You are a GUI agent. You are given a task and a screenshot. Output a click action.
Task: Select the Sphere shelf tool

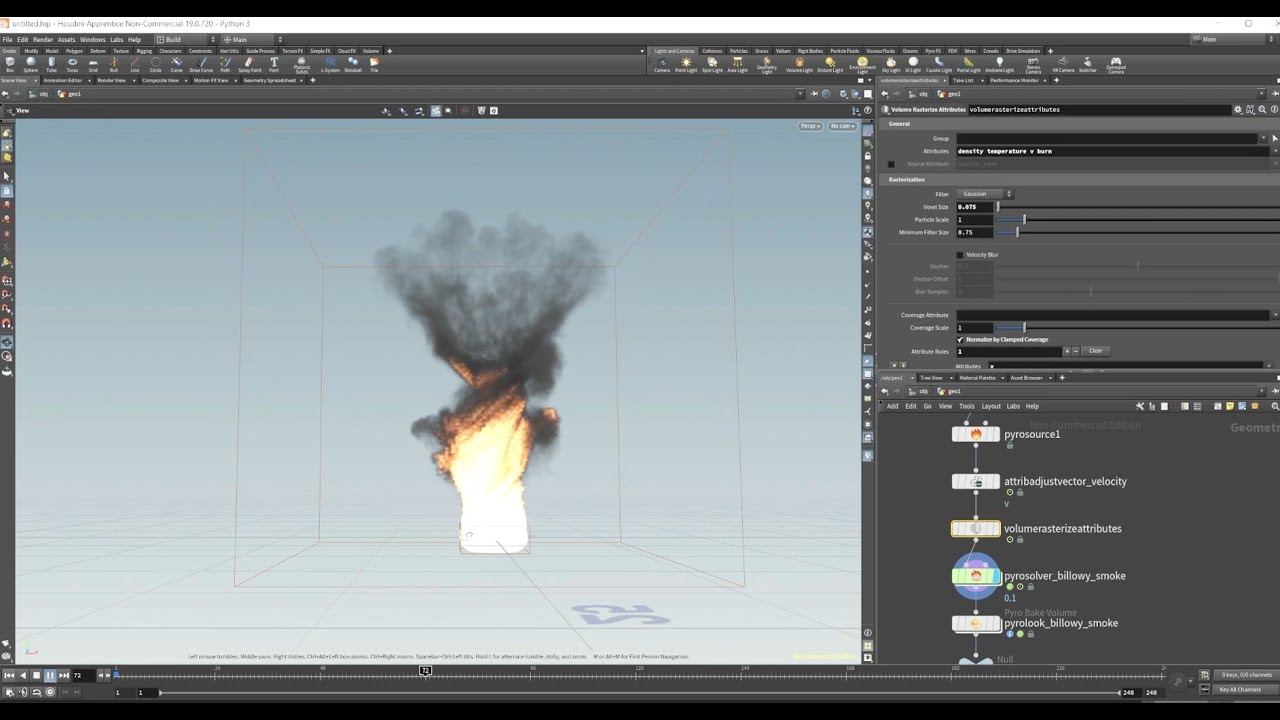click(31, 64)
